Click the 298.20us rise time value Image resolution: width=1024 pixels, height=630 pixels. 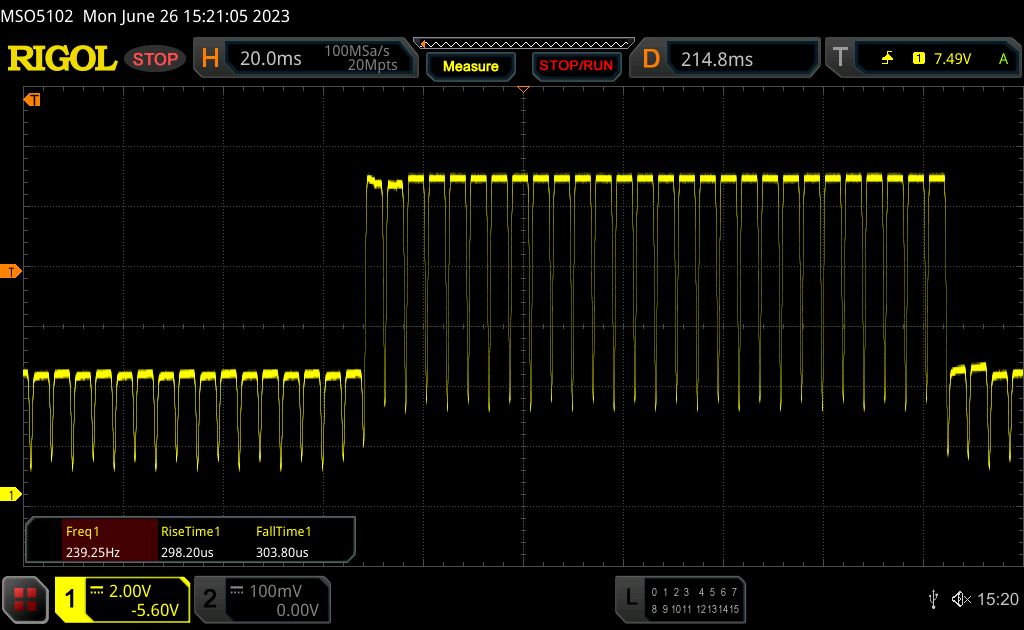click(x=187, y=552)
